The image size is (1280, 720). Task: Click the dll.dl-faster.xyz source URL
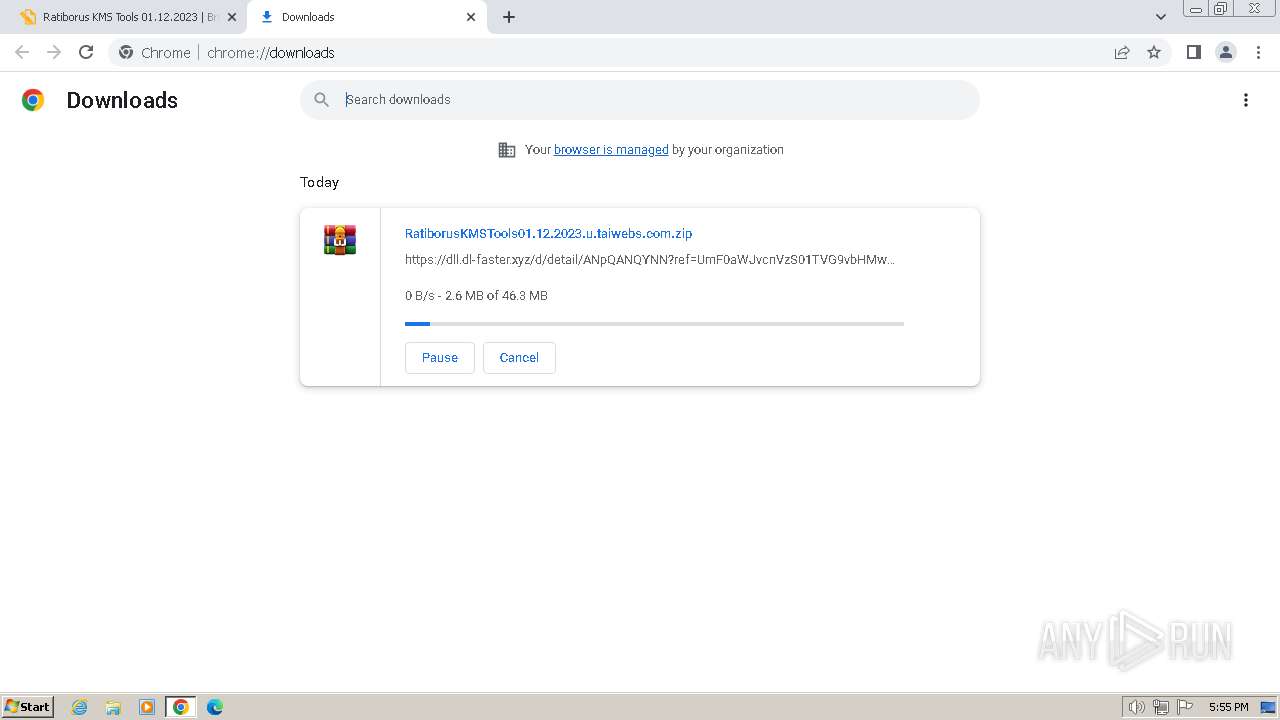tap(650, 260)
